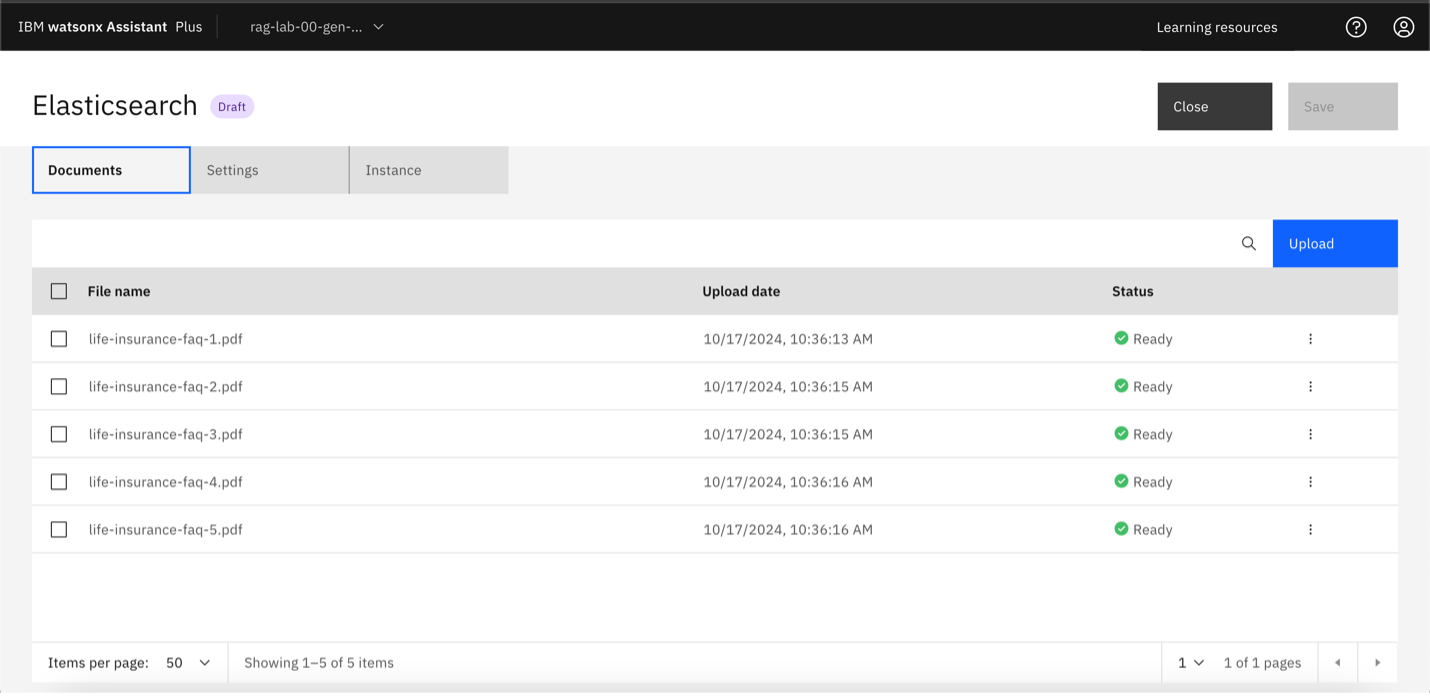This screenshot has height=696, width=1430.
Task: Open the user profile icon
Action: point(1404,27)
